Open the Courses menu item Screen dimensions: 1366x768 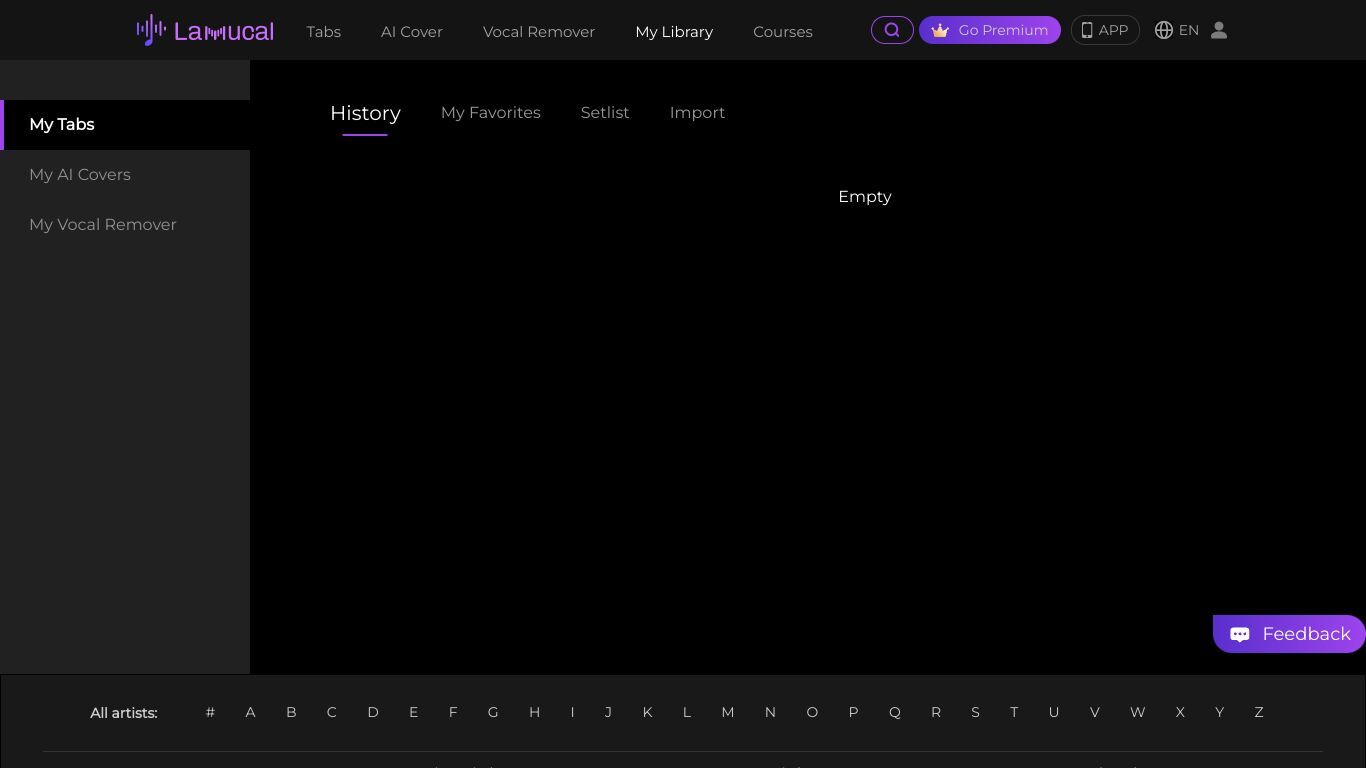(783, 32)
